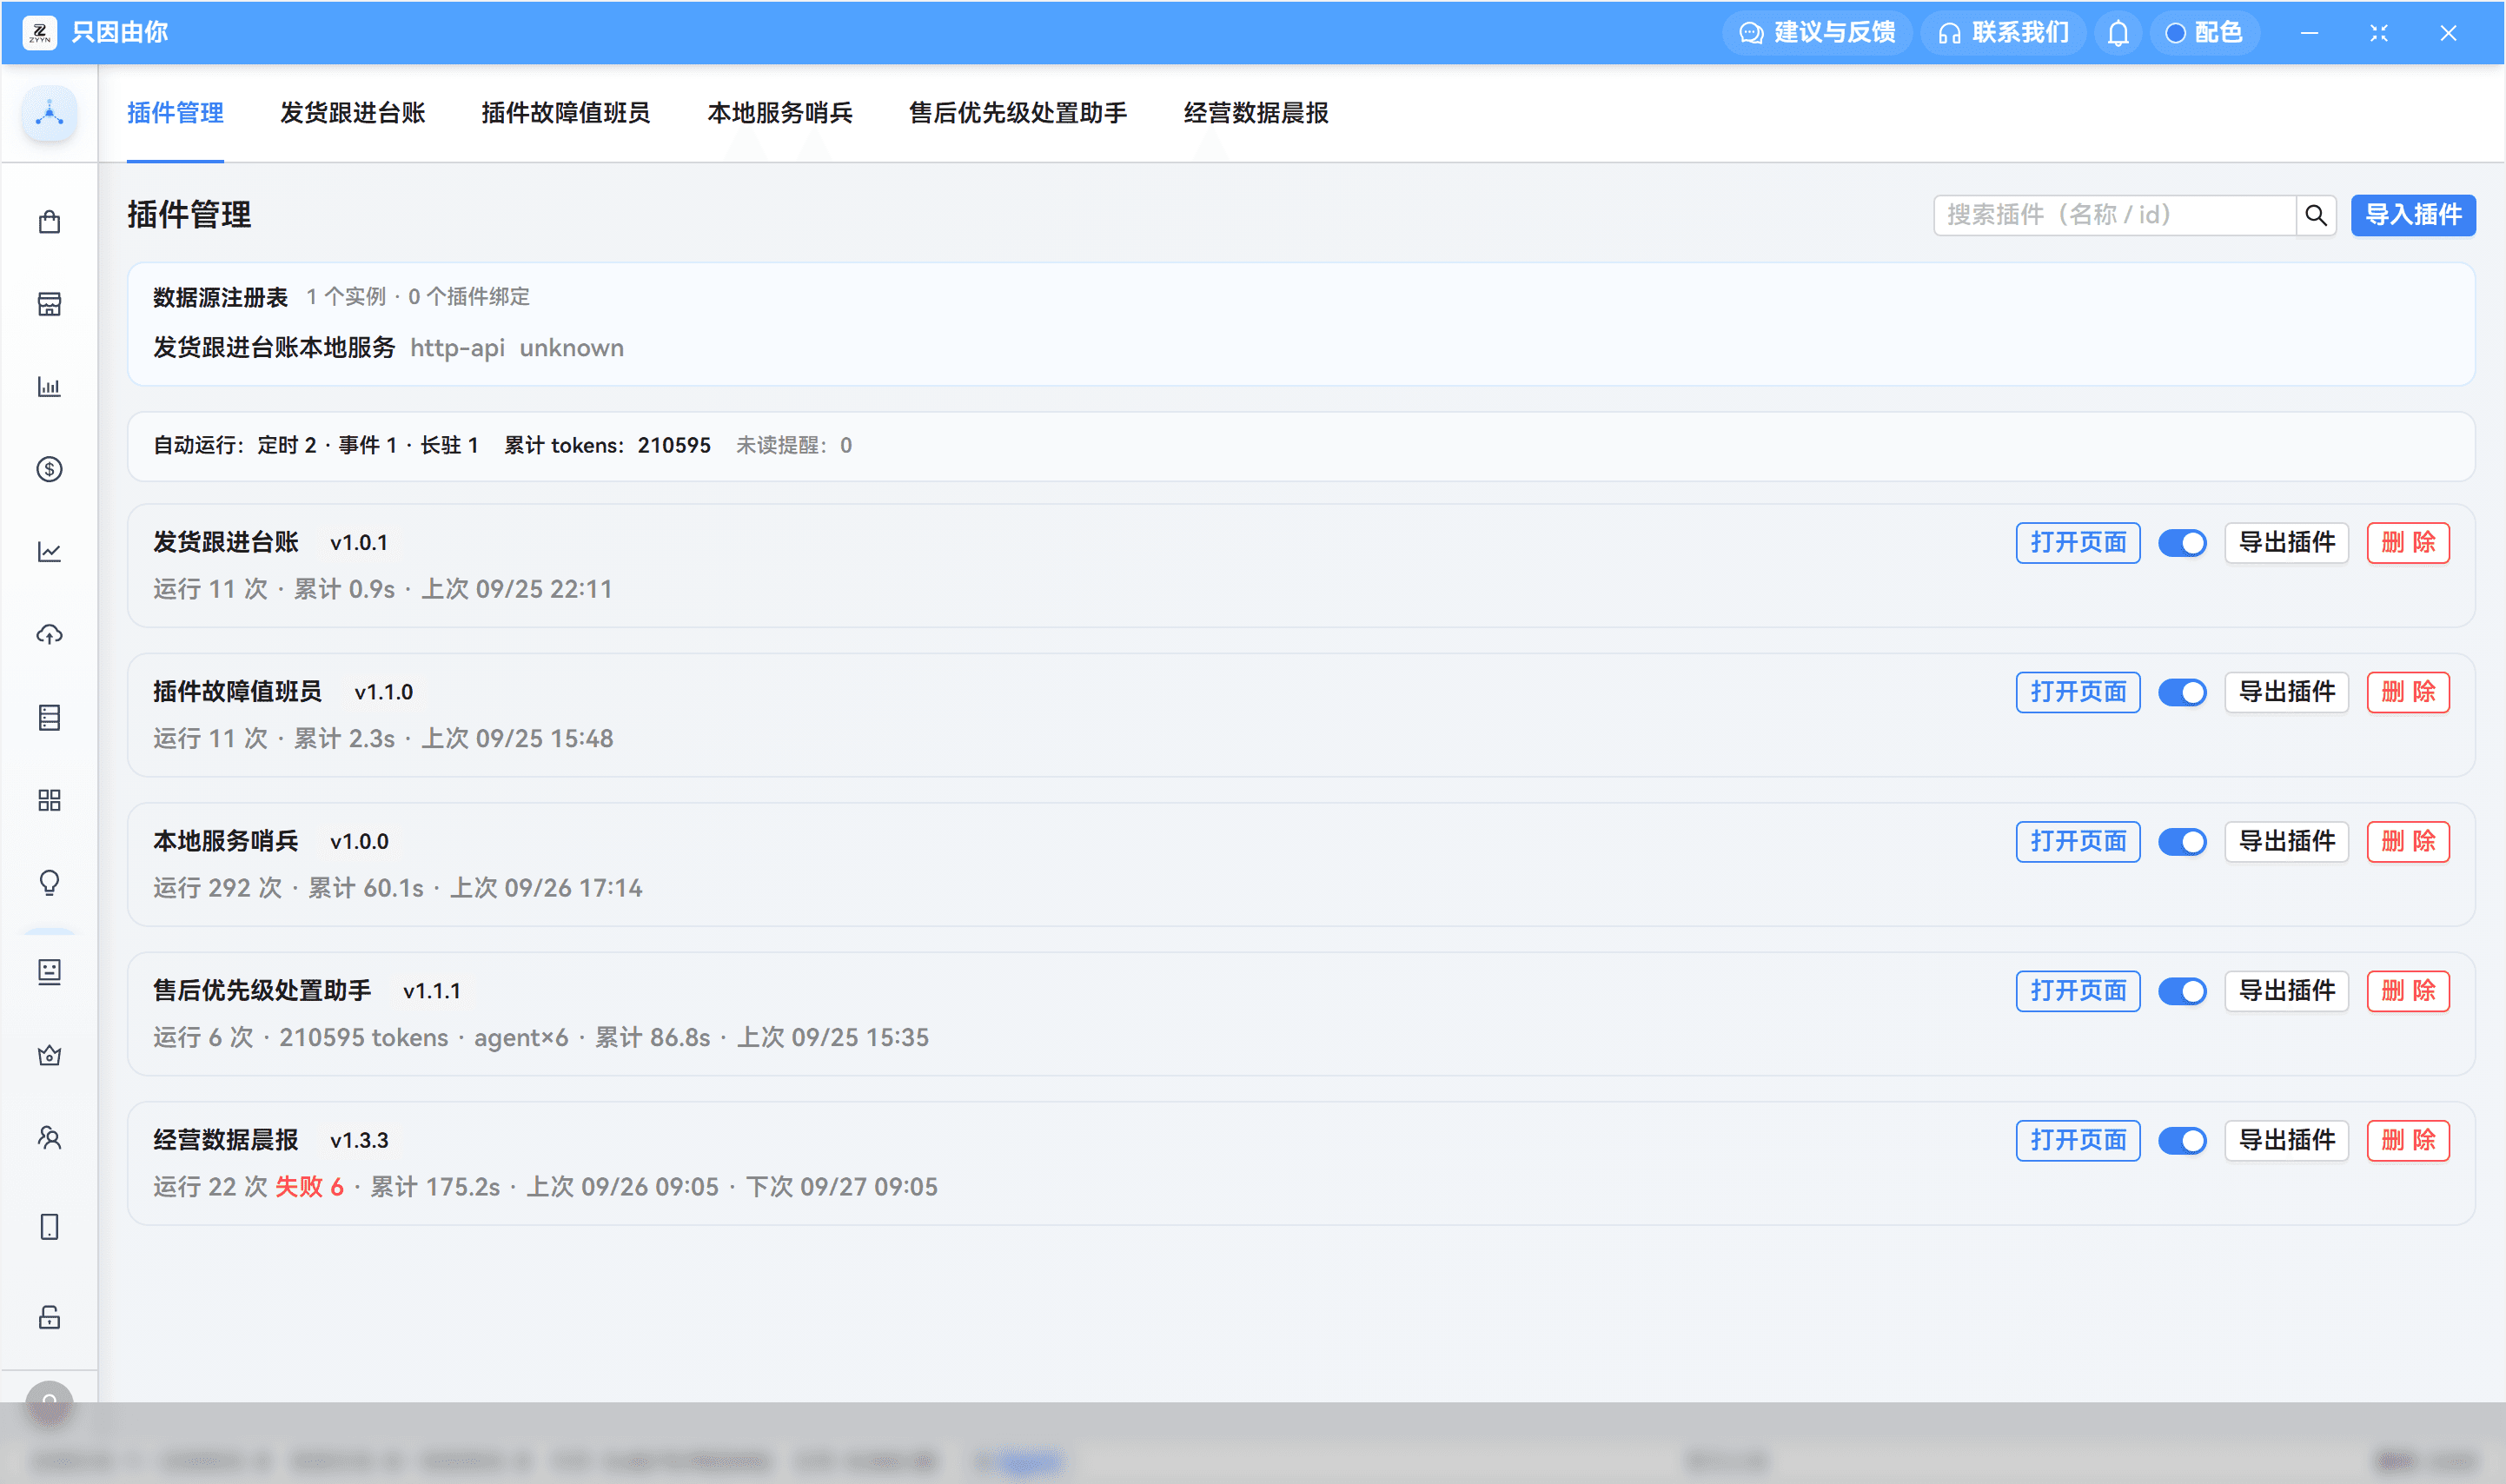2506x1484 pixels.
Task: Click the 失败 6 text in 经营数据晨报
Action: tap(309, 1187)
